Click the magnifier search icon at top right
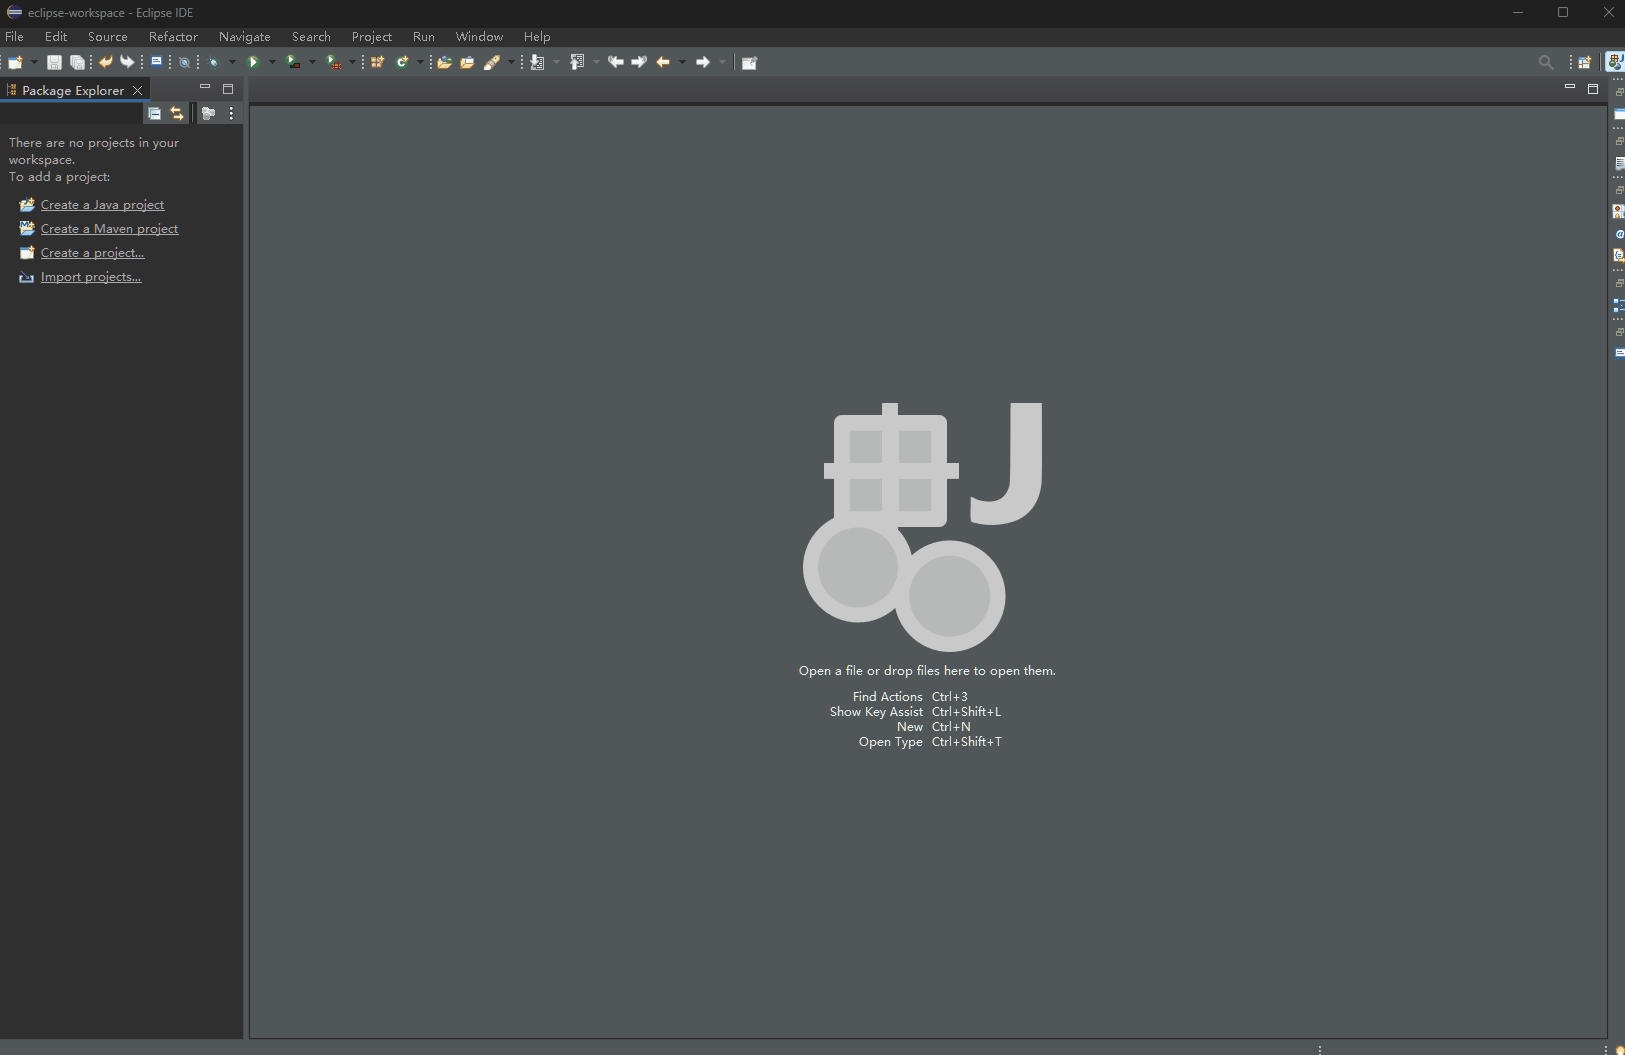The width and height of the screenshot is (1625, 1055). coord(1546,62)
